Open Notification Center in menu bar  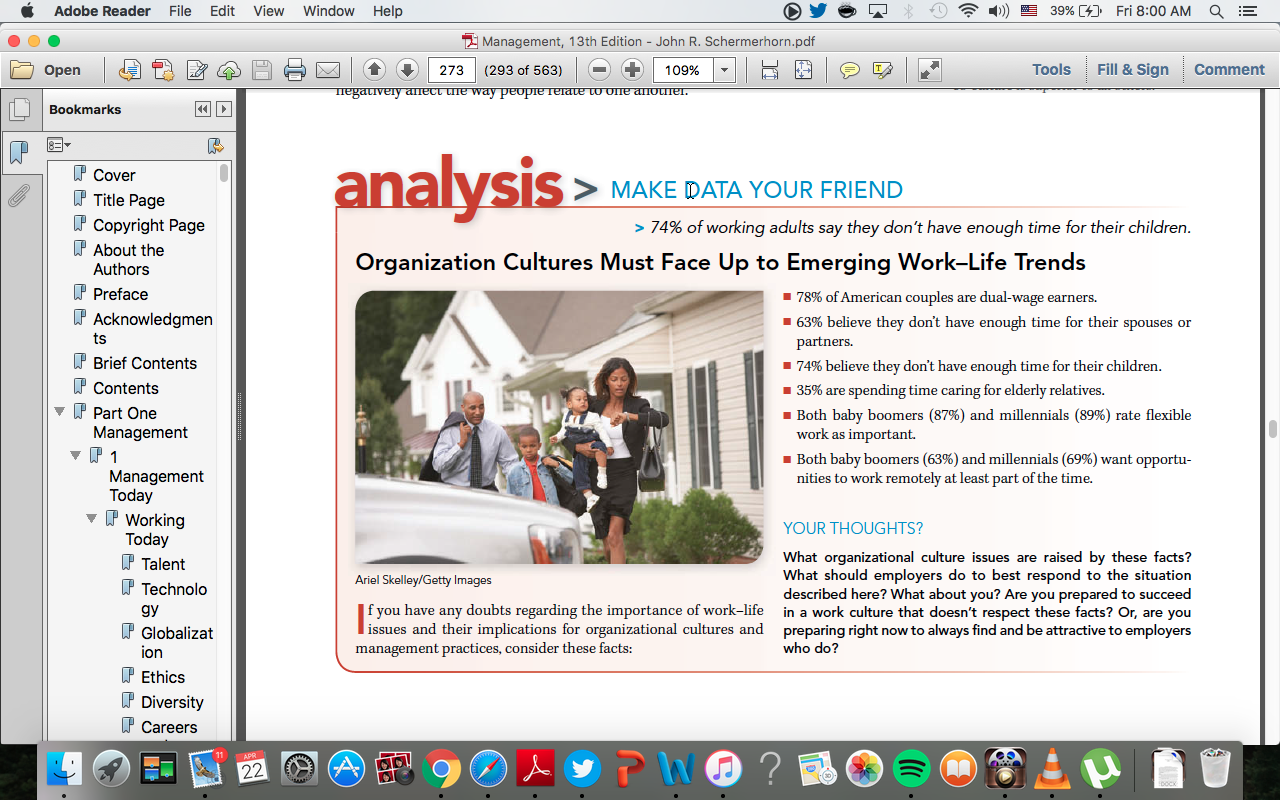point(1247,11)
